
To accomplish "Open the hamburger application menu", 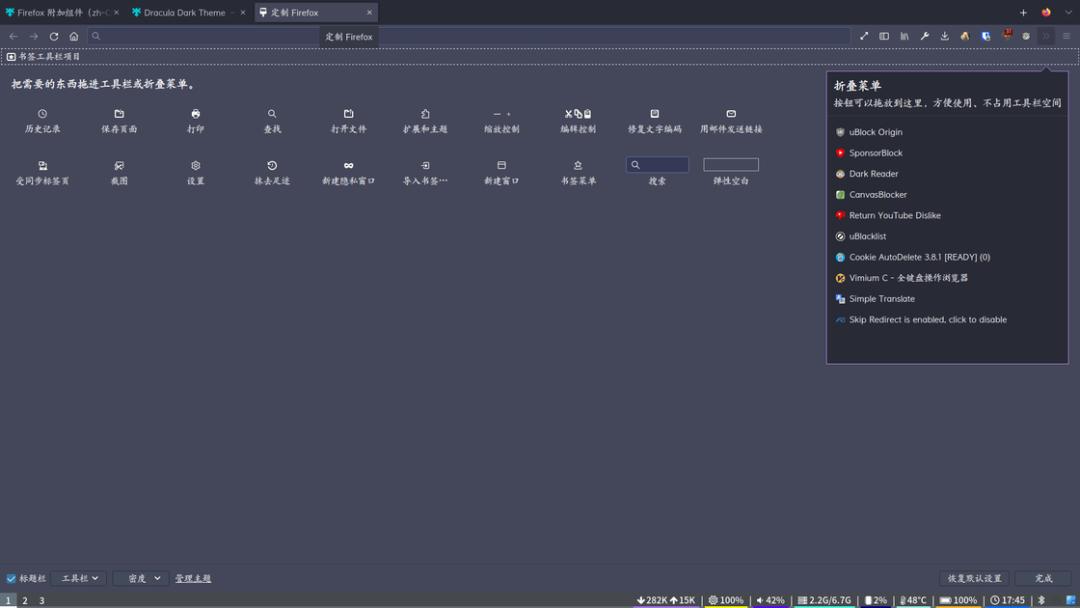I will click(x=1066, y=36).
